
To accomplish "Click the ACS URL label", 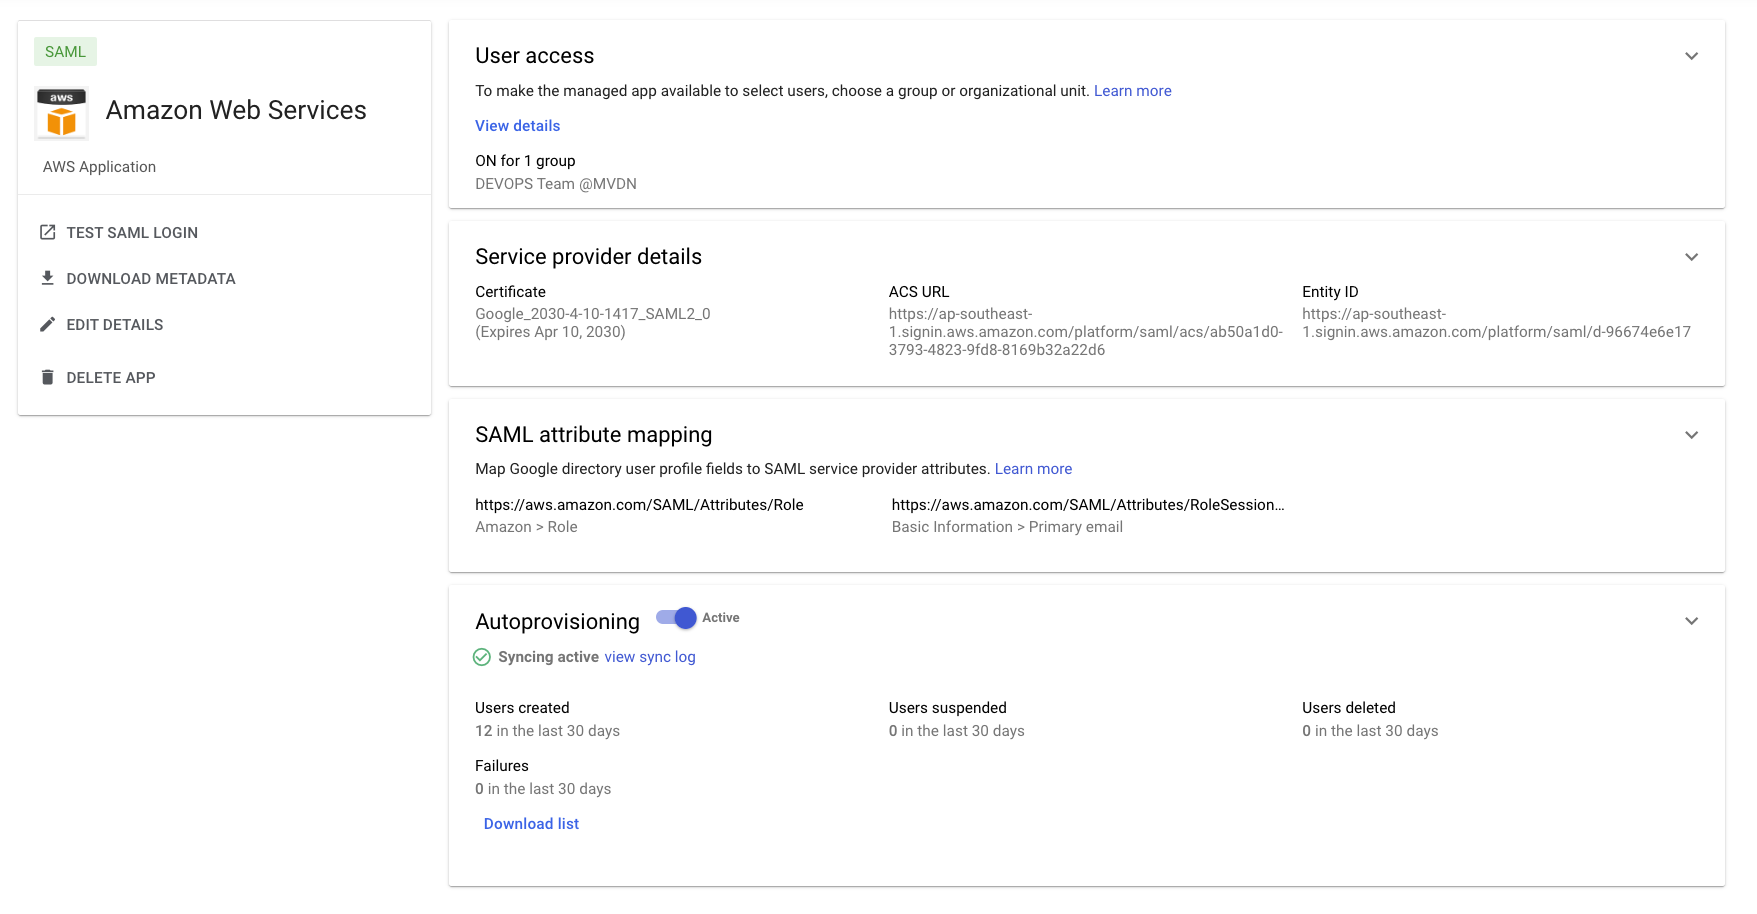I will (918, 292).
